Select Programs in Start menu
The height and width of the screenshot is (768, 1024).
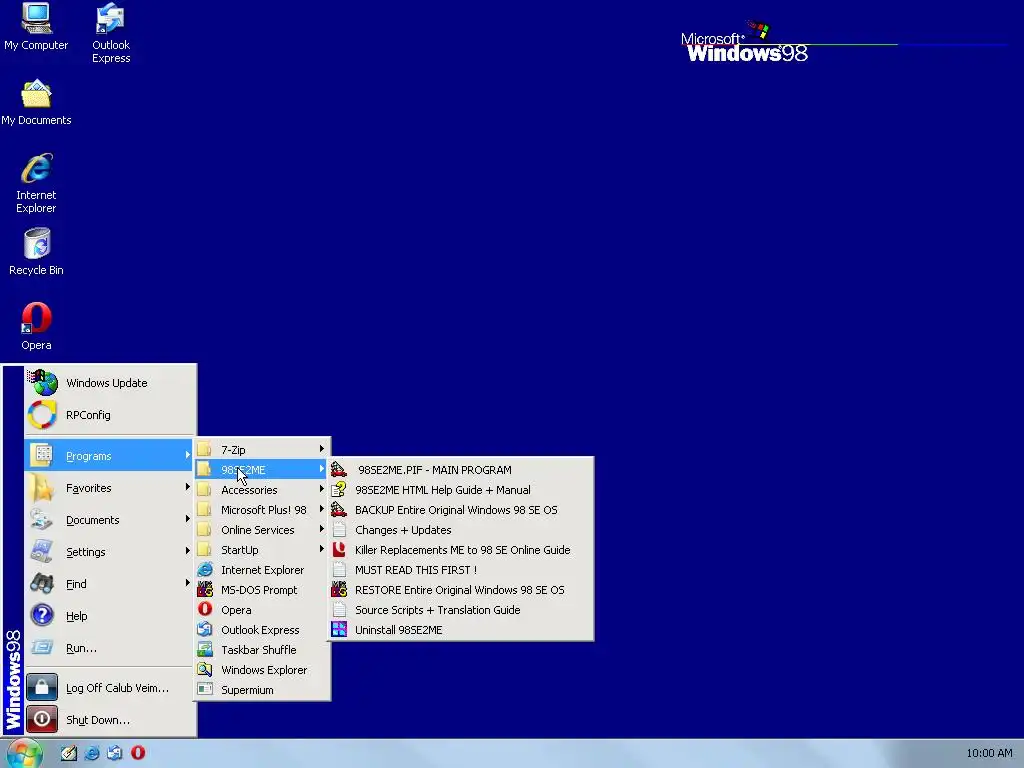(110, 455)
